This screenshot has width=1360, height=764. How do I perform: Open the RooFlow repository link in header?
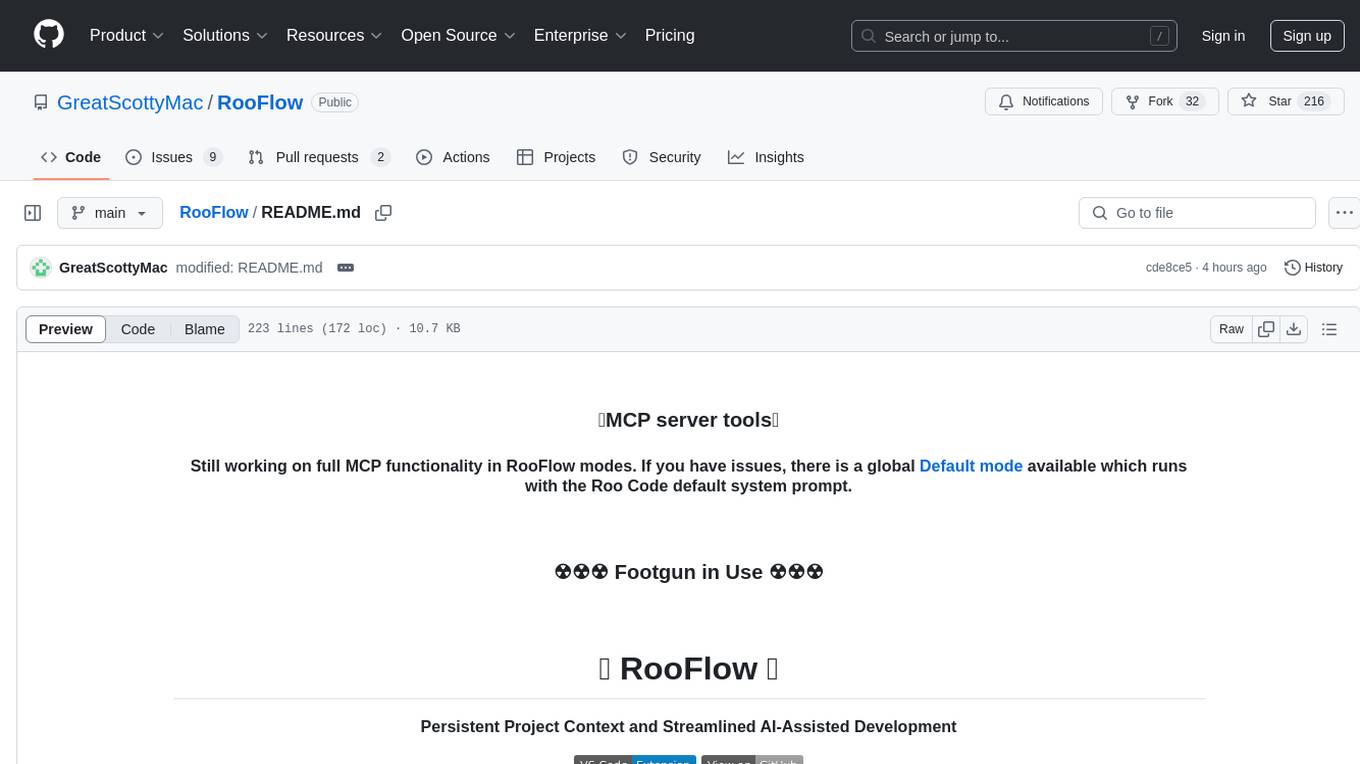(260, 102)
